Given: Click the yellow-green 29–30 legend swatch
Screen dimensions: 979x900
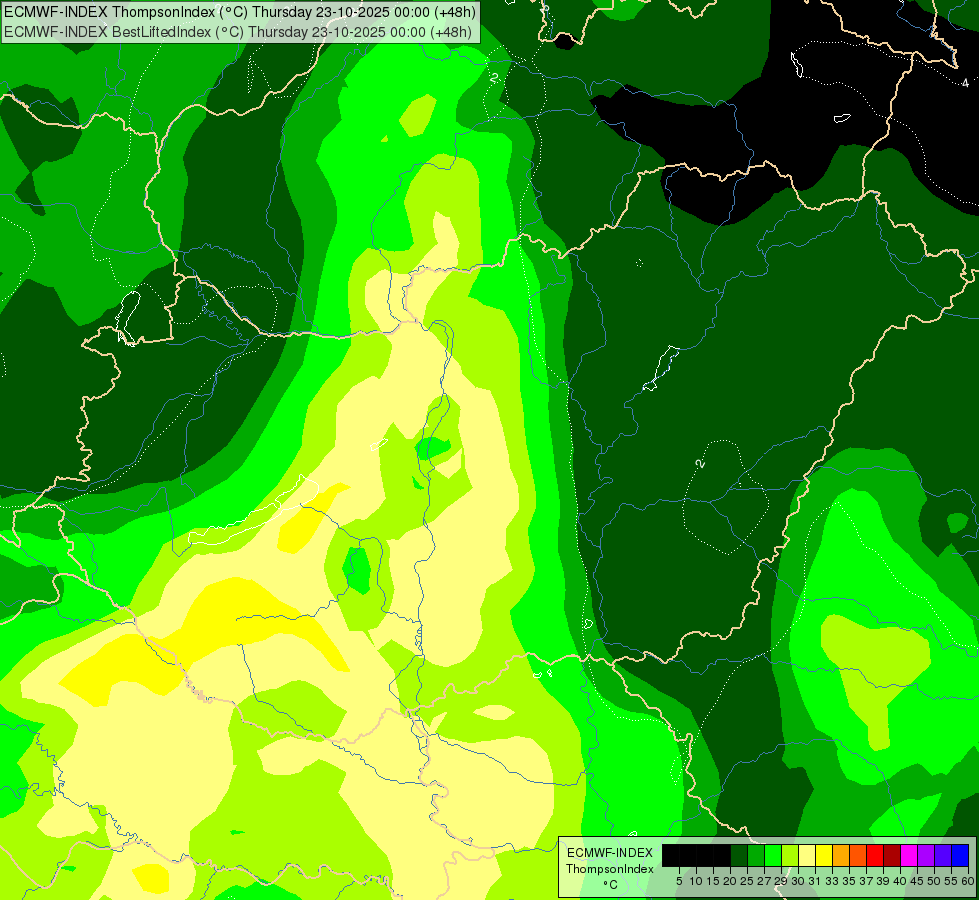Looking at the screenshot, I should click(x=790, y=856).
